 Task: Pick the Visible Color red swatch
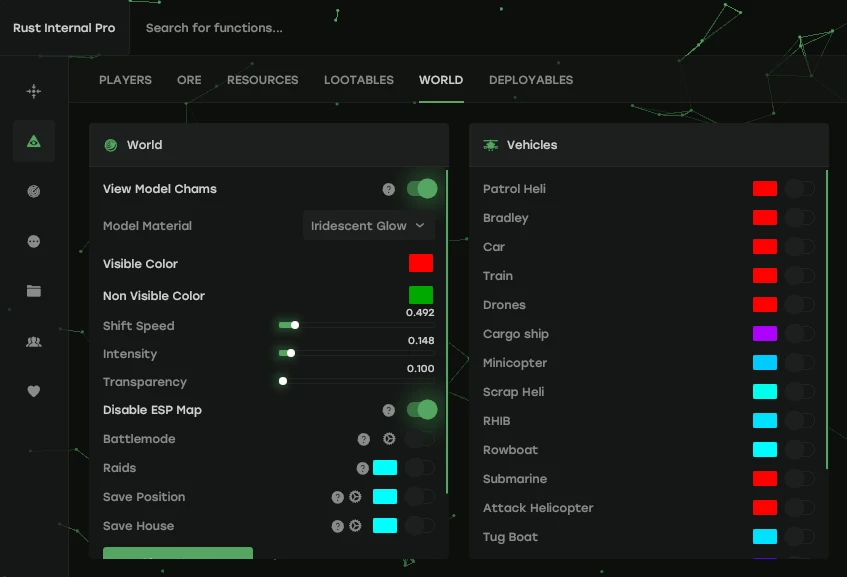(421, 263)
